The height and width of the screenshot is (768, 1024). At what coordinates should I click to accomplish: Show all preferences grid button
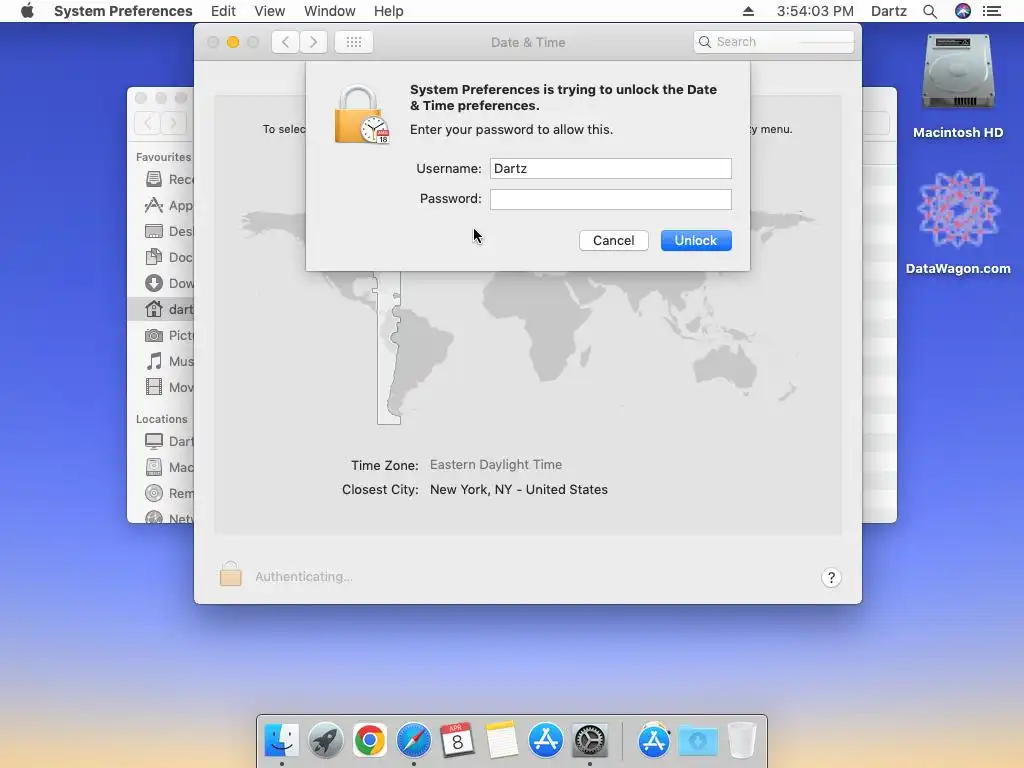(x=353, y=42)
